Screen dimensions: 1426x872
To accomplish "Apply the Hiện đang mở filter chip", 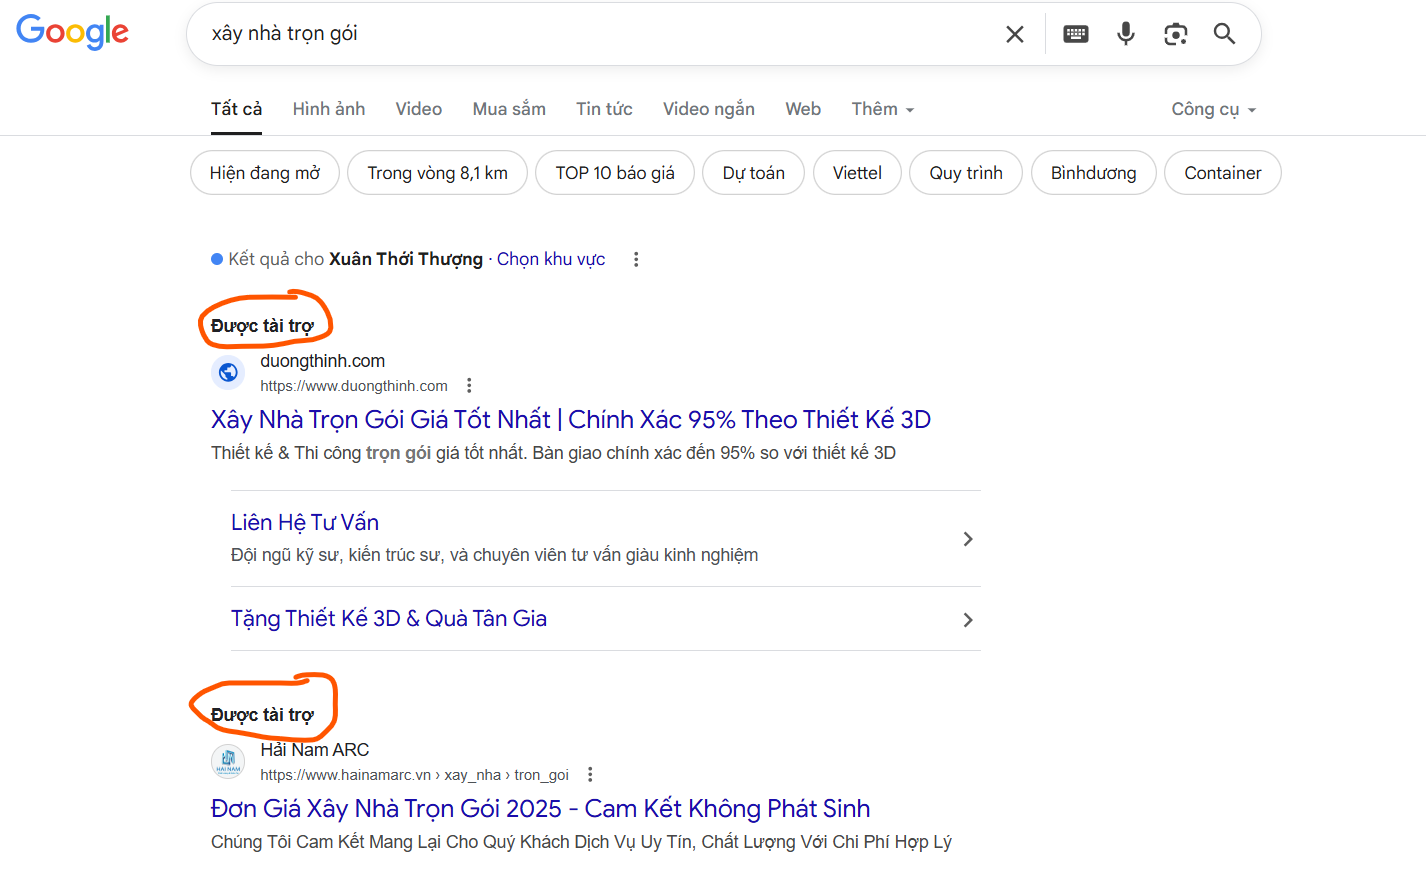I will point(265,173).
